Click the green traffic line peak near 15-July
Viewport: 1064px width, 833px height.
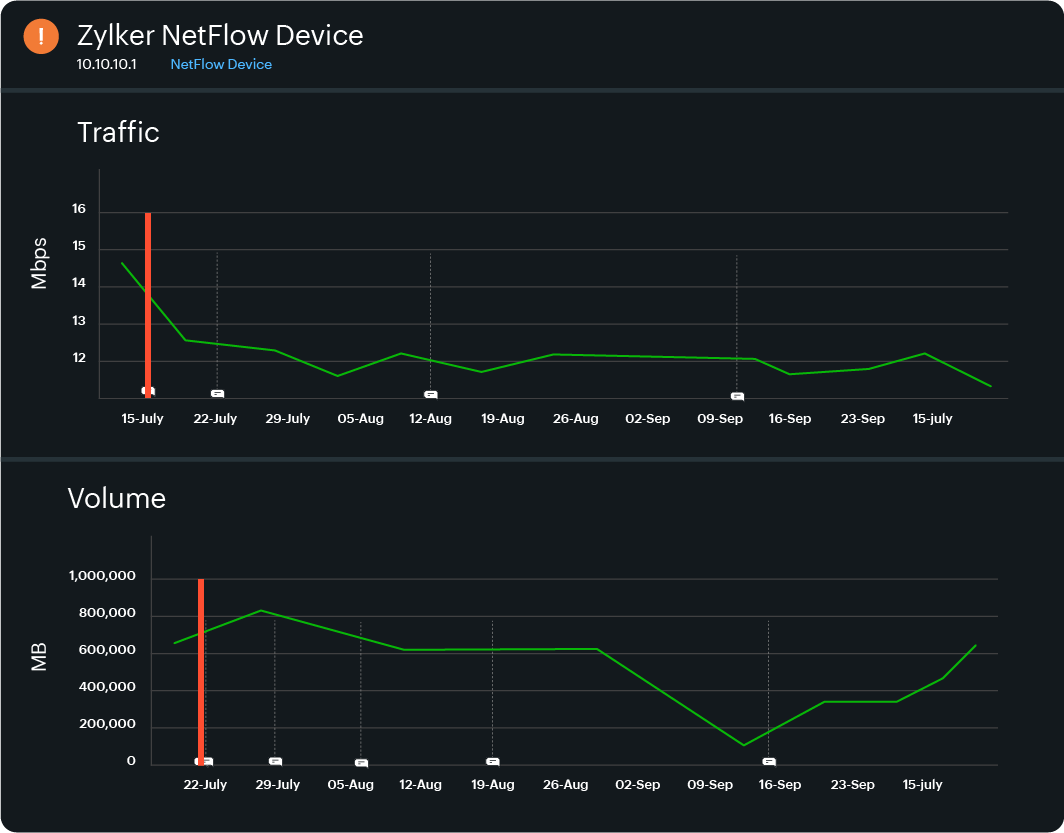pyautogui.click(x=122, y=264)
